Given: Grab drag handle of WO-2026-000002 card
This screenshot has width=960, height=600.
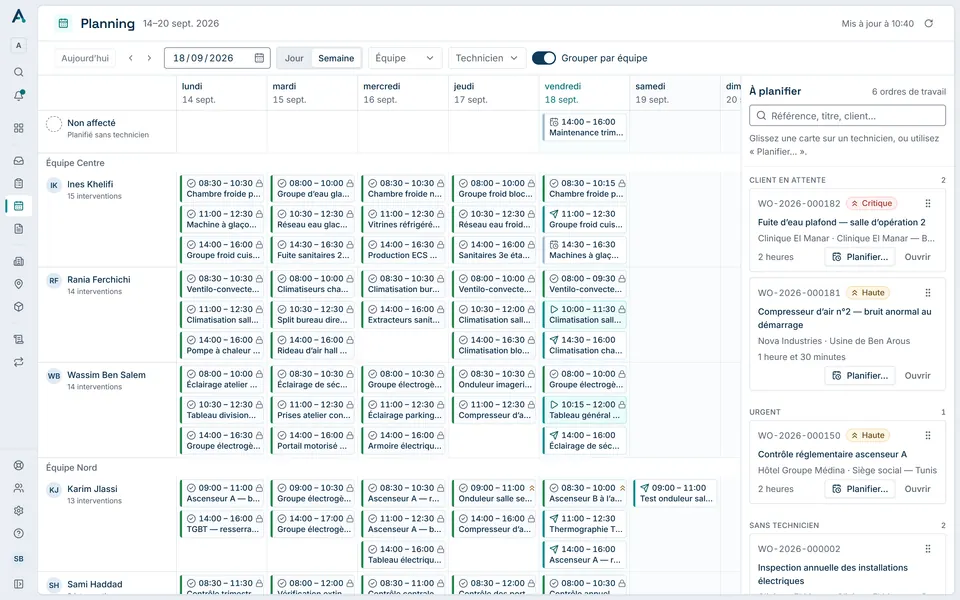Looking at the screenshot, I should 928,549.
